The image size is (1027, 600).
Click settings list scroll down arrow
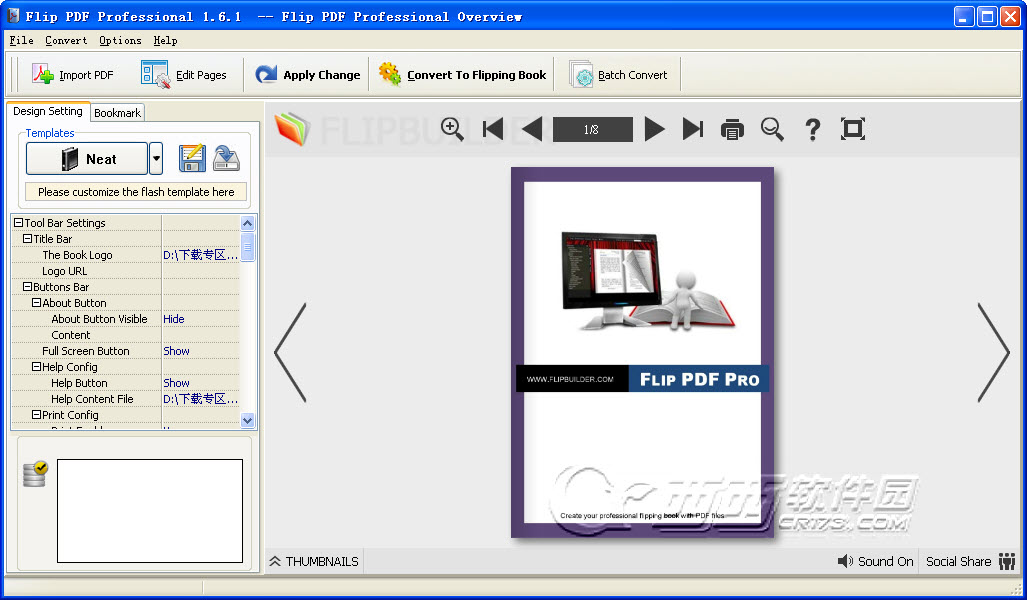pyautogui.click(x=248, y=421)
